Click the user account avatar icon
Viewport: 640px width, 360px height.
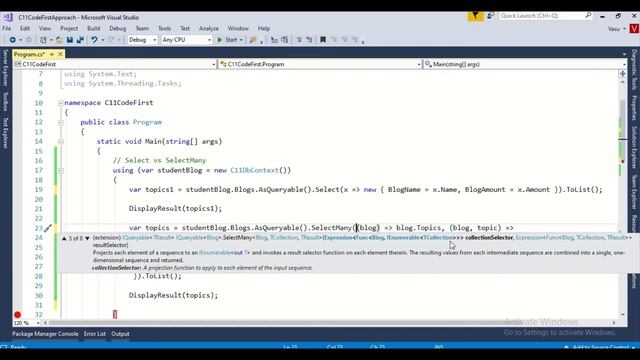(634, 29)
